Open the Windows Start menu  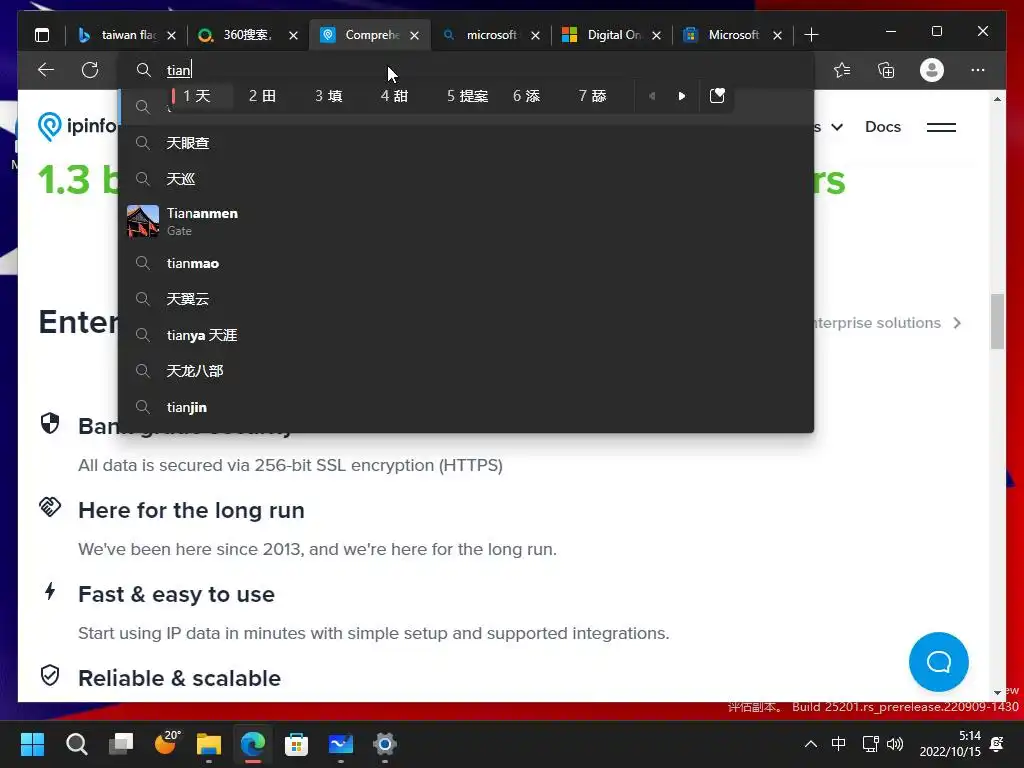(x=32, y=744)
